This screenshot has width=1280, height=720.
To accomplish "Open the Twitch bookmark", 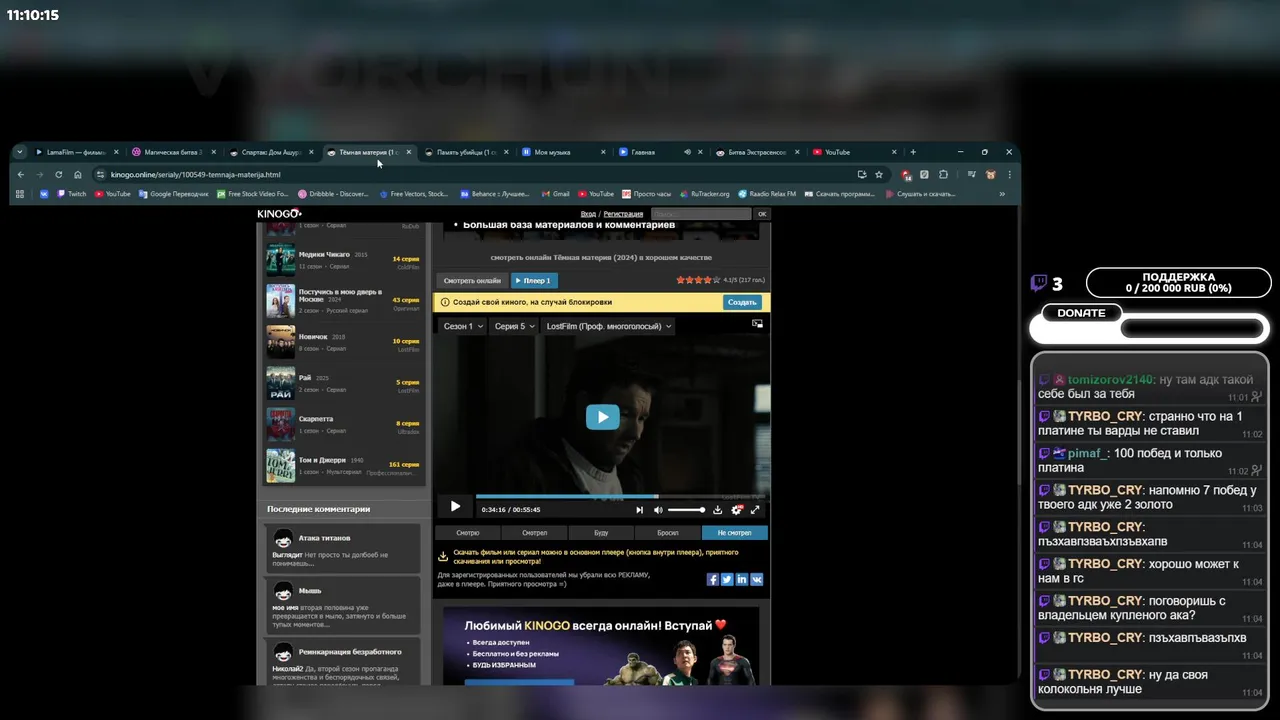I will [x=71, y=194].
